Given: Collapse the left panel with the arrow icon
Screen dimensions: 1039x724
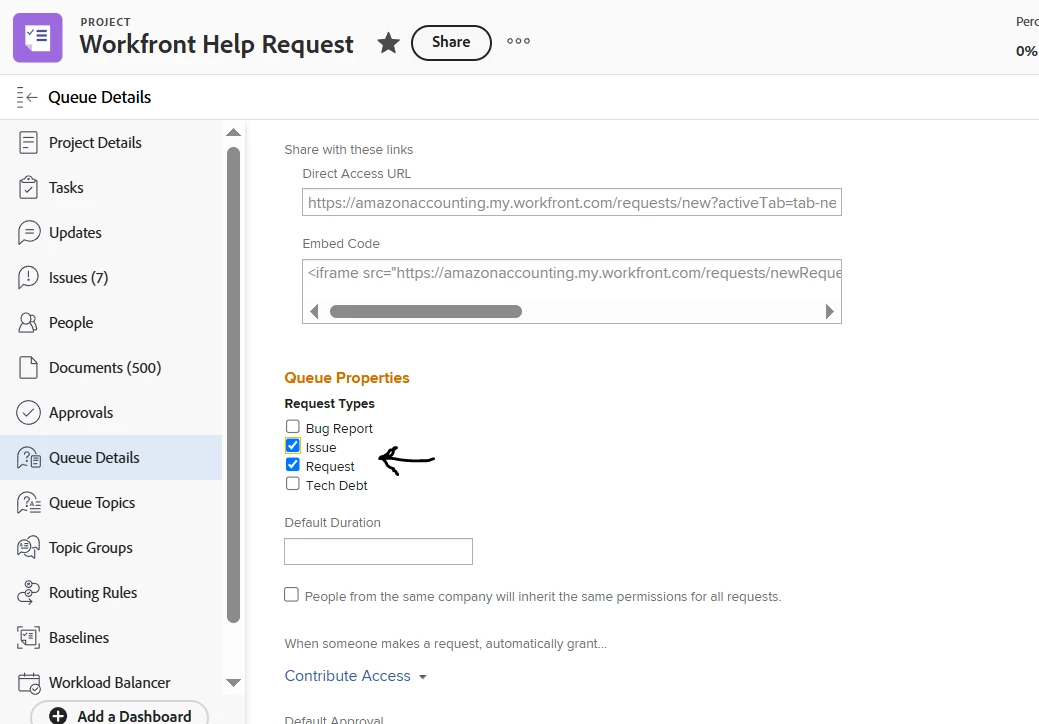Looking at the screenshot, I should (27, 97).
